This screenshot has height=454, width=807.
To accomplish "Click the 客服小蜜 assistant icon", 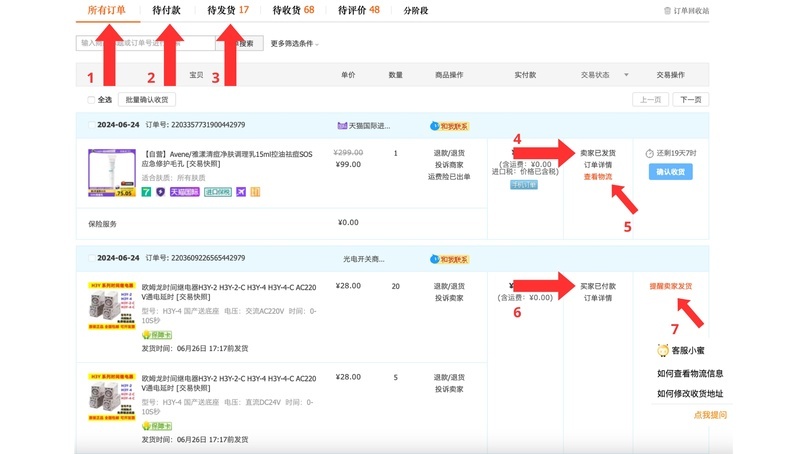I will point(662,351).
